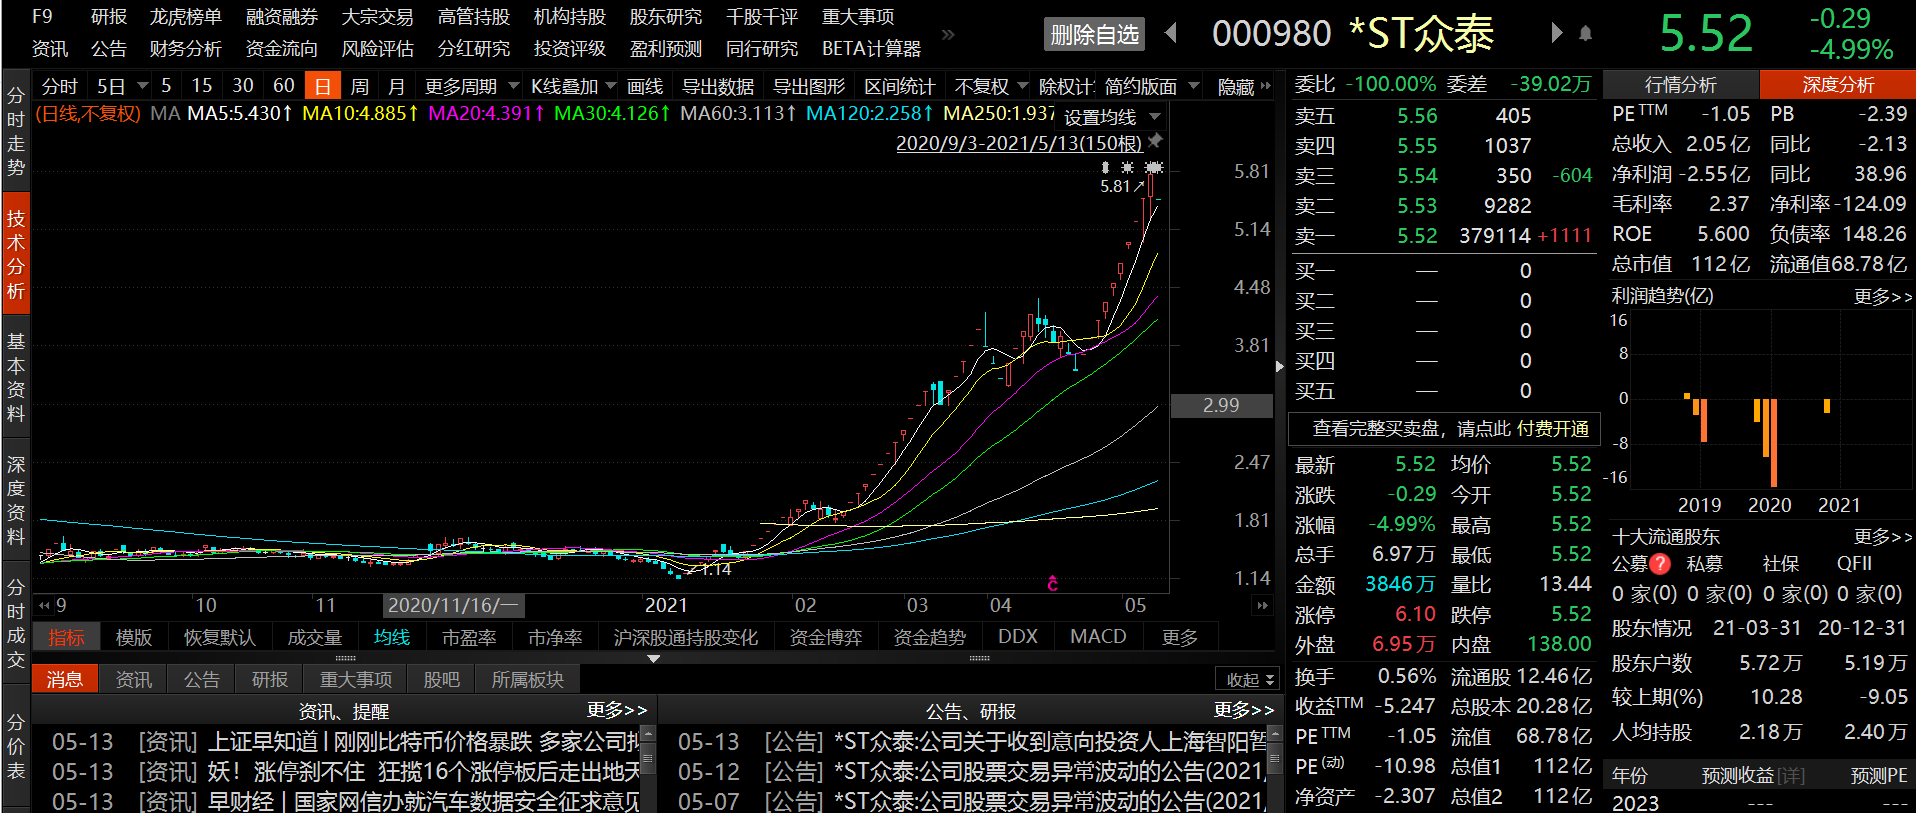
Task: Click the MA5 white moving average label
Action: (x=239, y=113)
